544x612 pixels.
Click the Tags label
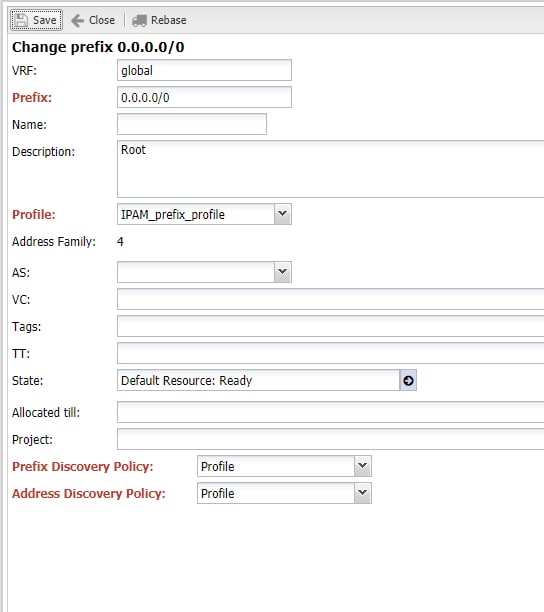coord(26,327)
